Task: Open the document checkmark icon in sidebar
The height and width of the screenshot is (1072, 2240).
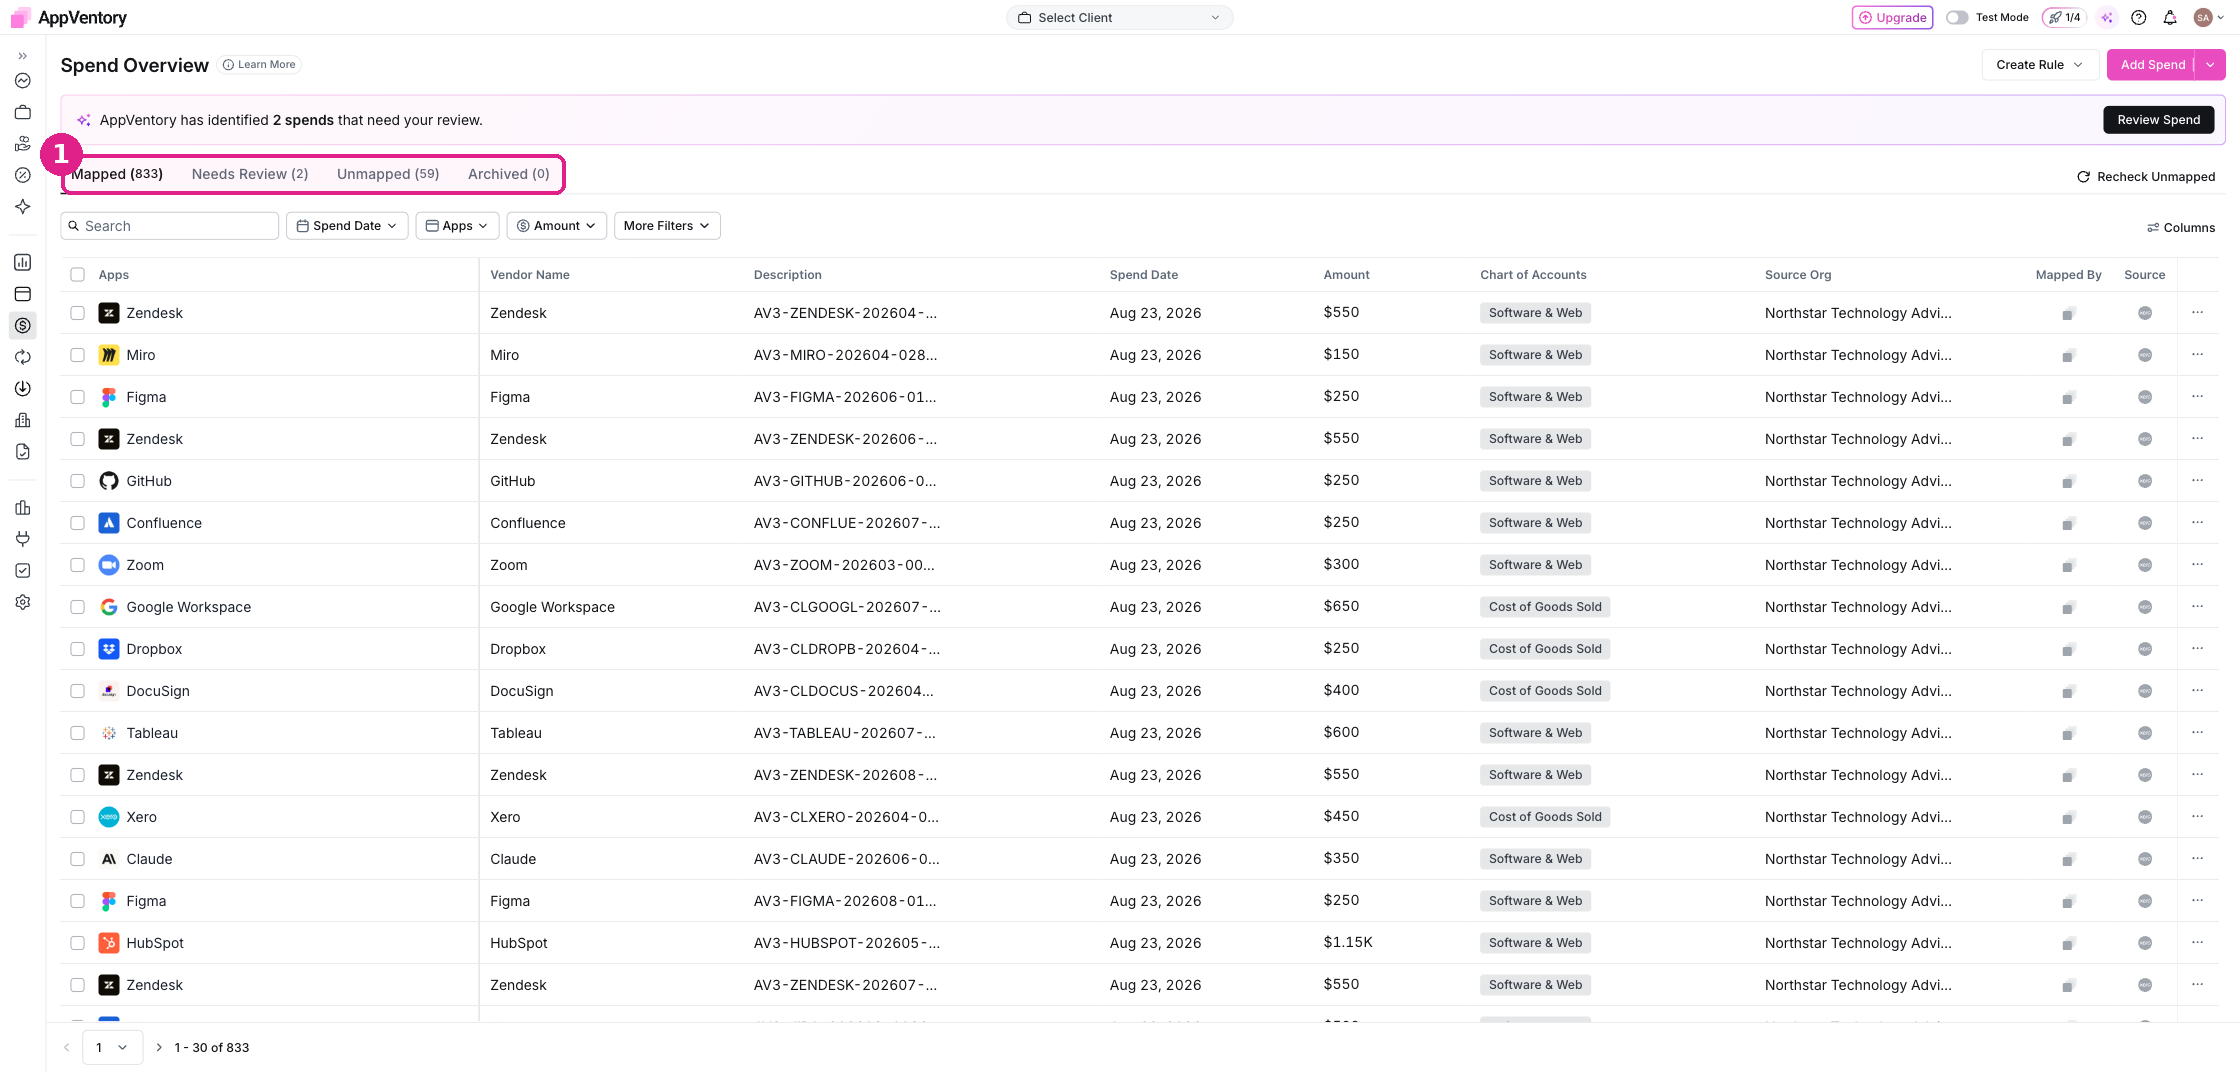Action: (x=22, y=452)
